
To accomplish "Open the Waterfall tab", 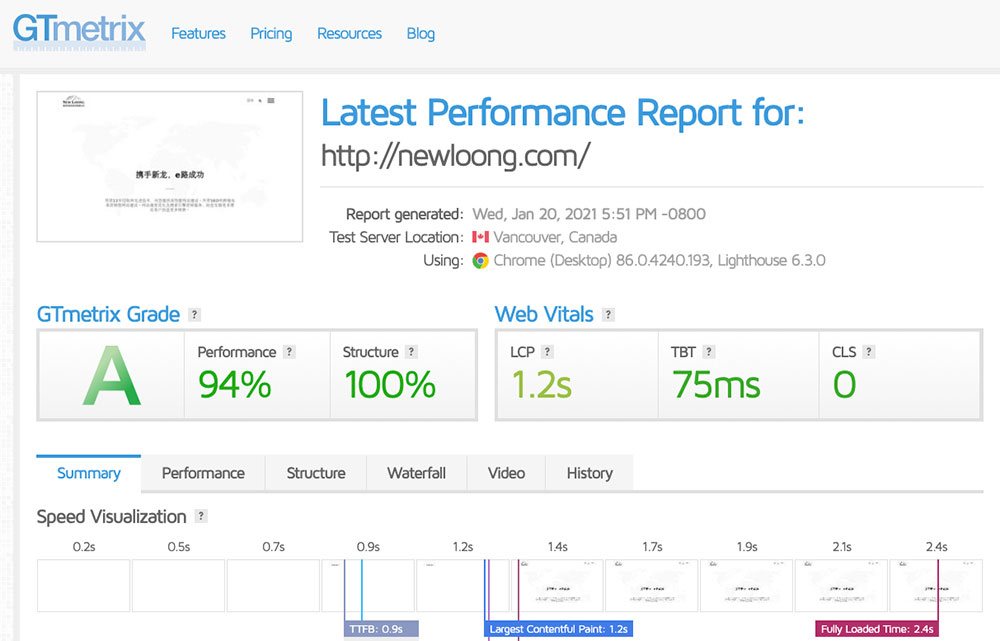I will click(416, 473).
